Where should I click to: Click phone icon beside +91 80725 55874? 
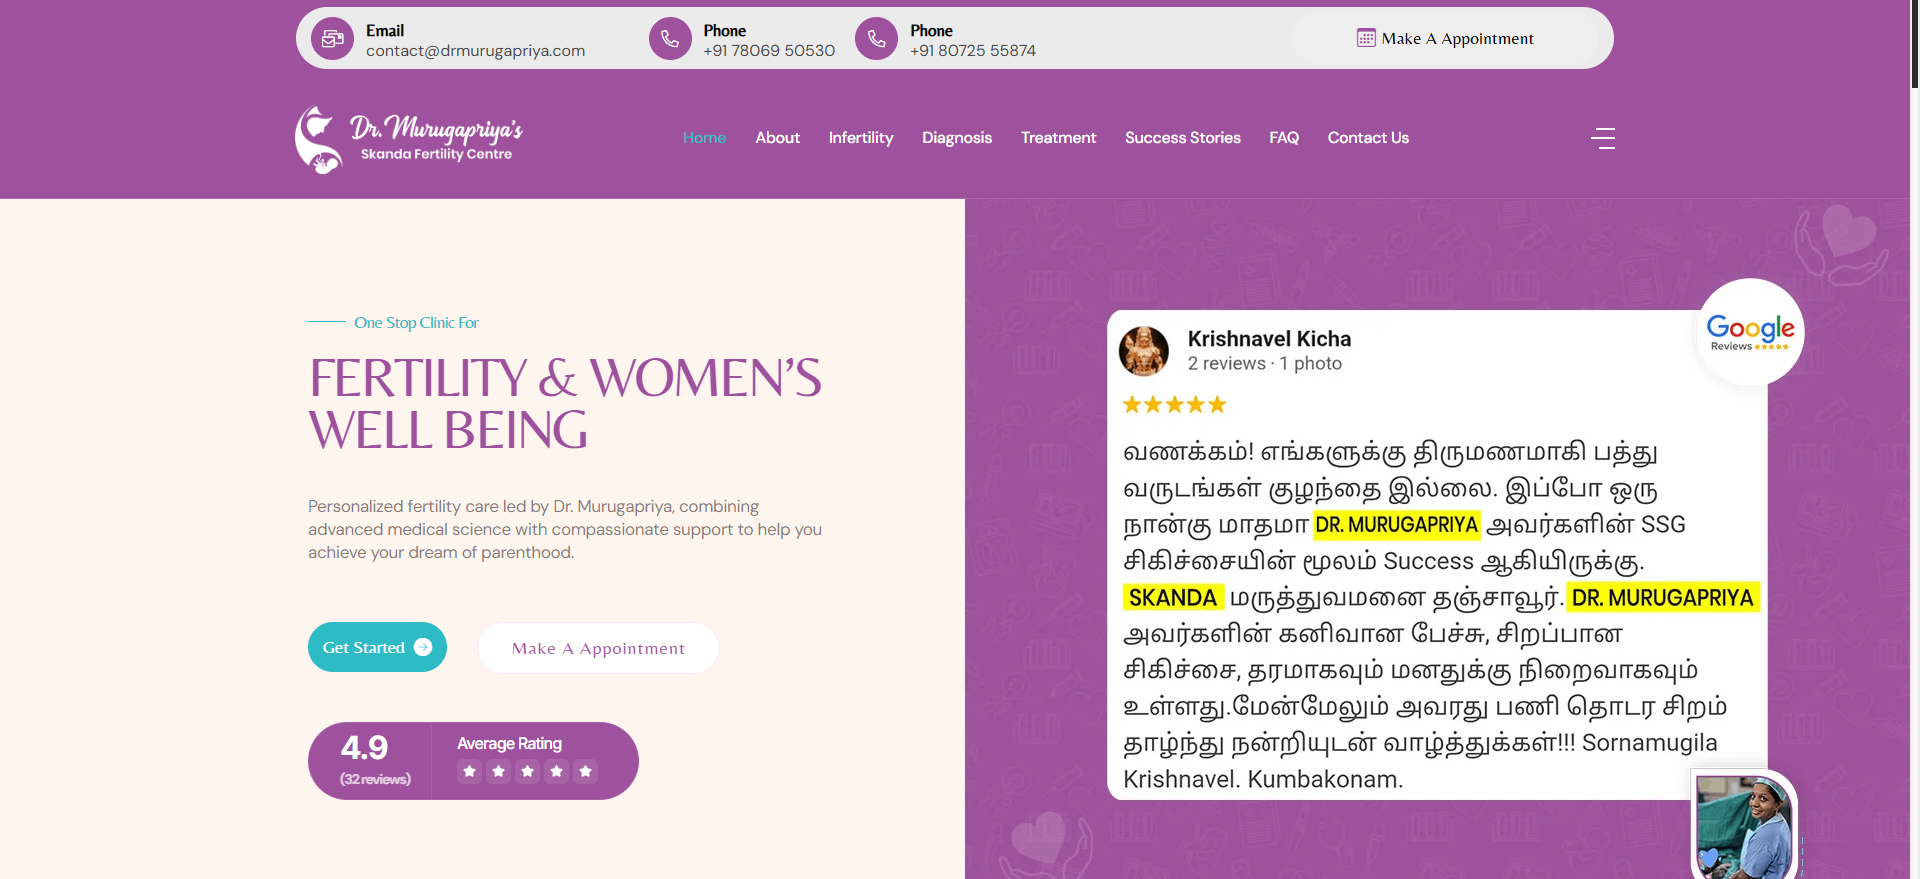pos(876,39)
